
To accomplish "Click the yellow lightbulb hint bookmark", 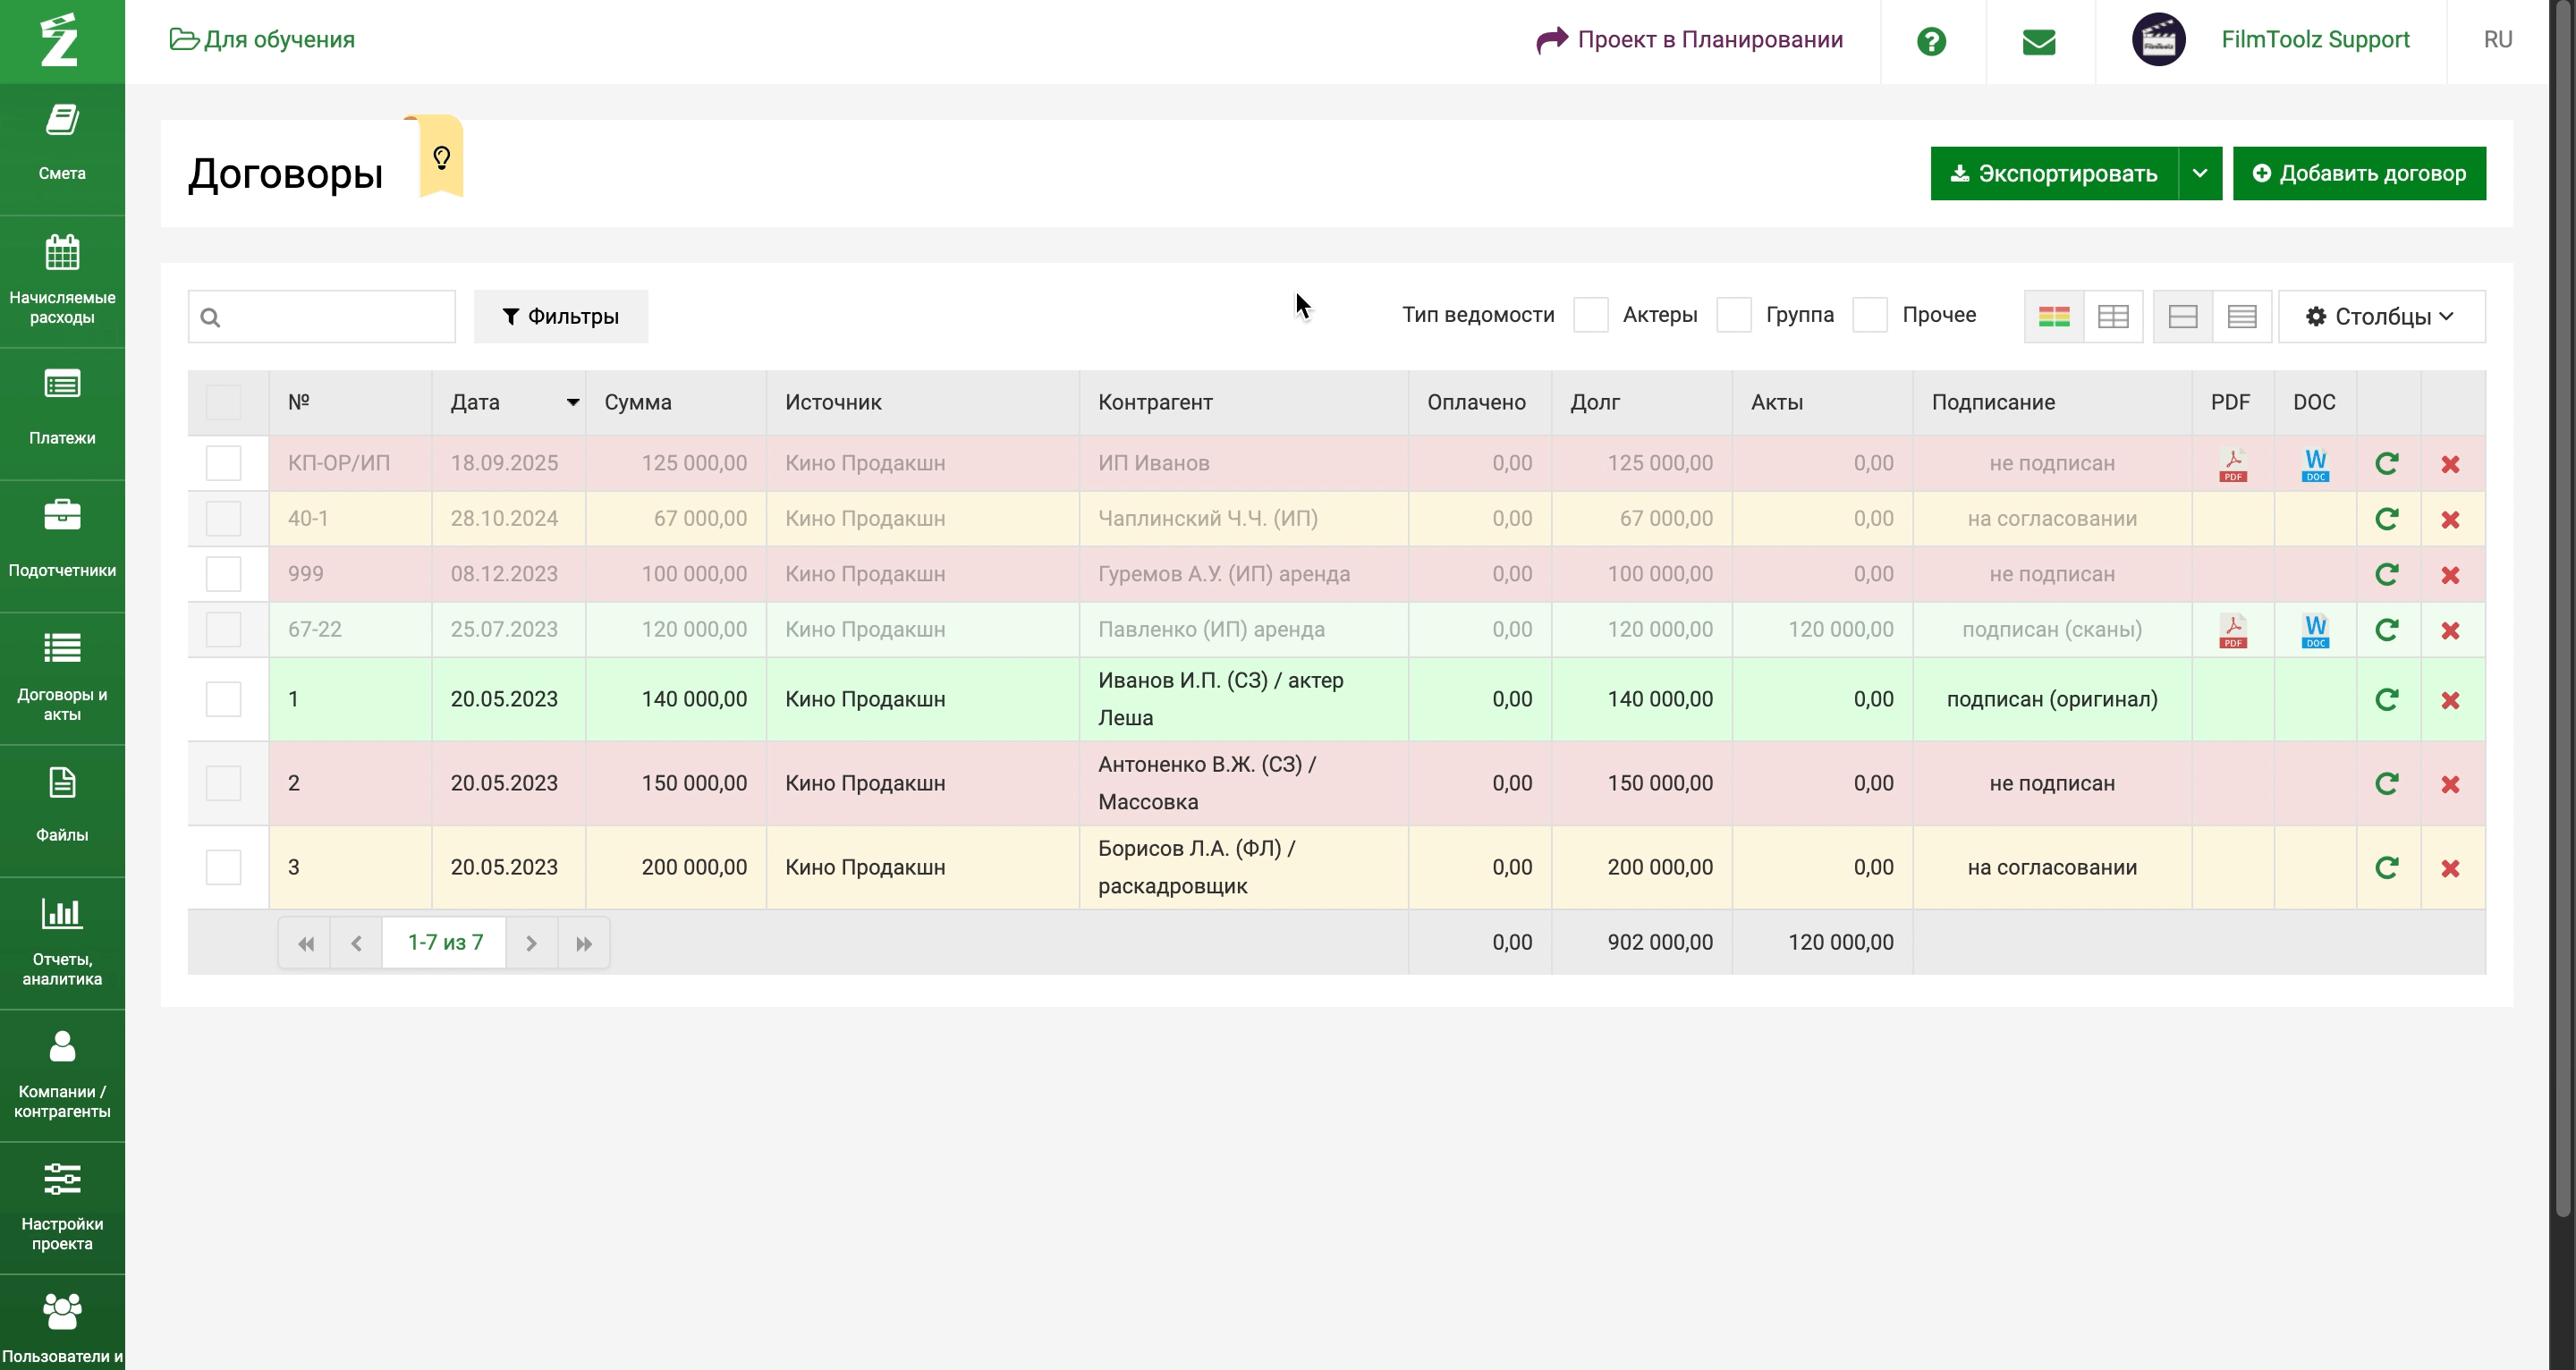I will (x=441, y=158).
